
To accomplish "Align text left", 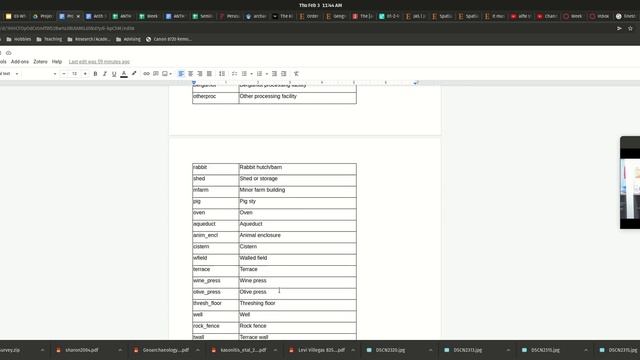I will click(181, 74).
